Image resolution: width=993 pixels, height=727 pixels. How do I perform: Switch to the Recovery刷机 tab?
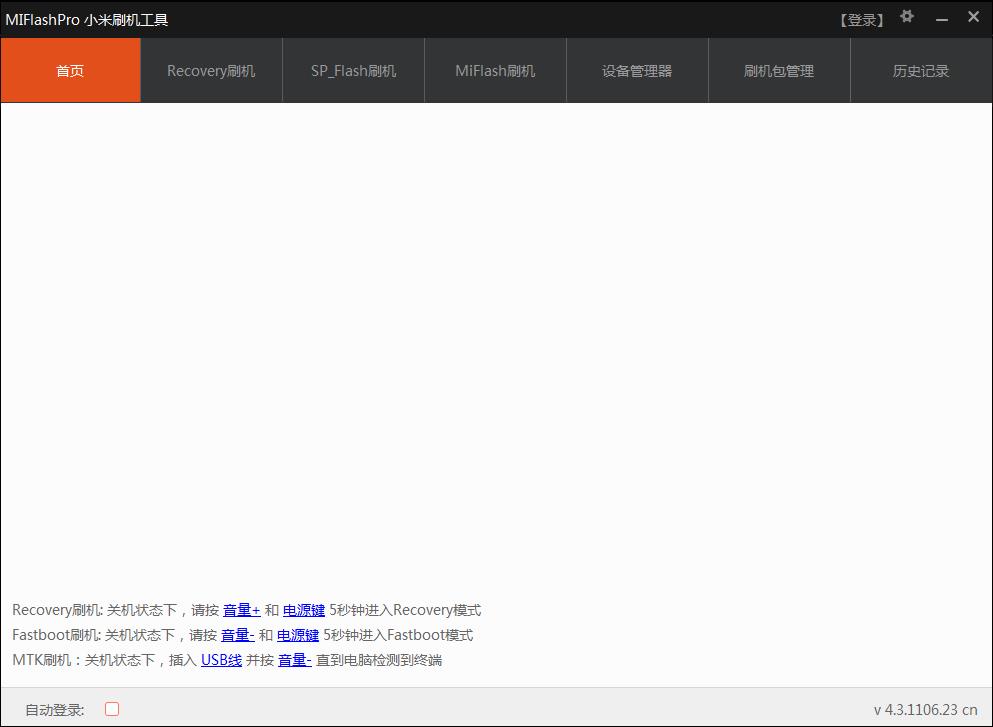[211, 70]
